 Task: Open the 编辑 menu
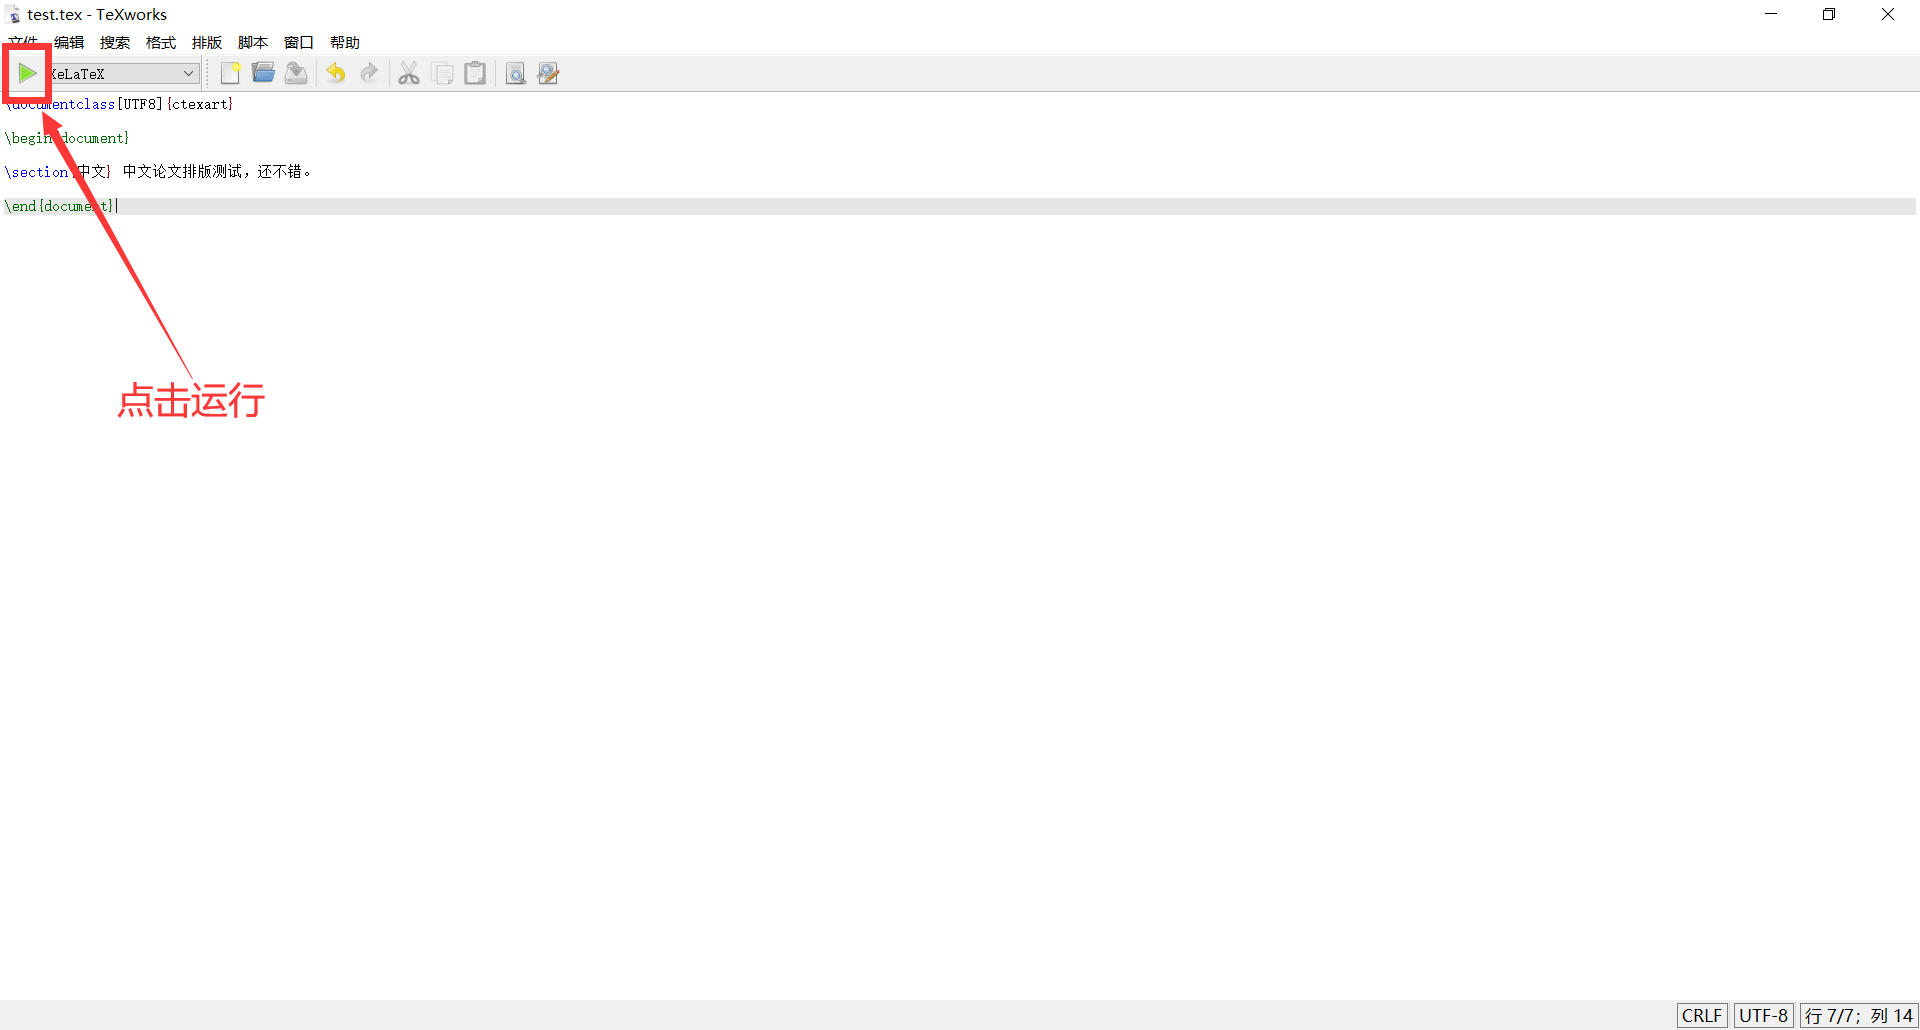click(69, 42)
